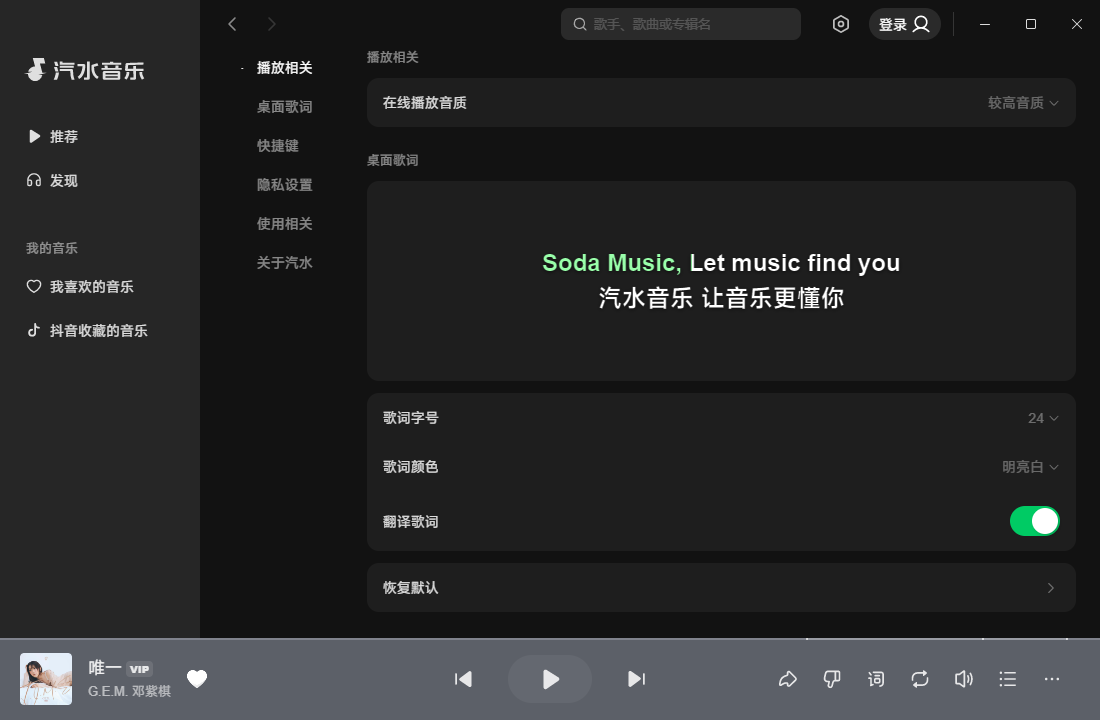Click the 恢复默认 restore defaults row

pos(720,588)
